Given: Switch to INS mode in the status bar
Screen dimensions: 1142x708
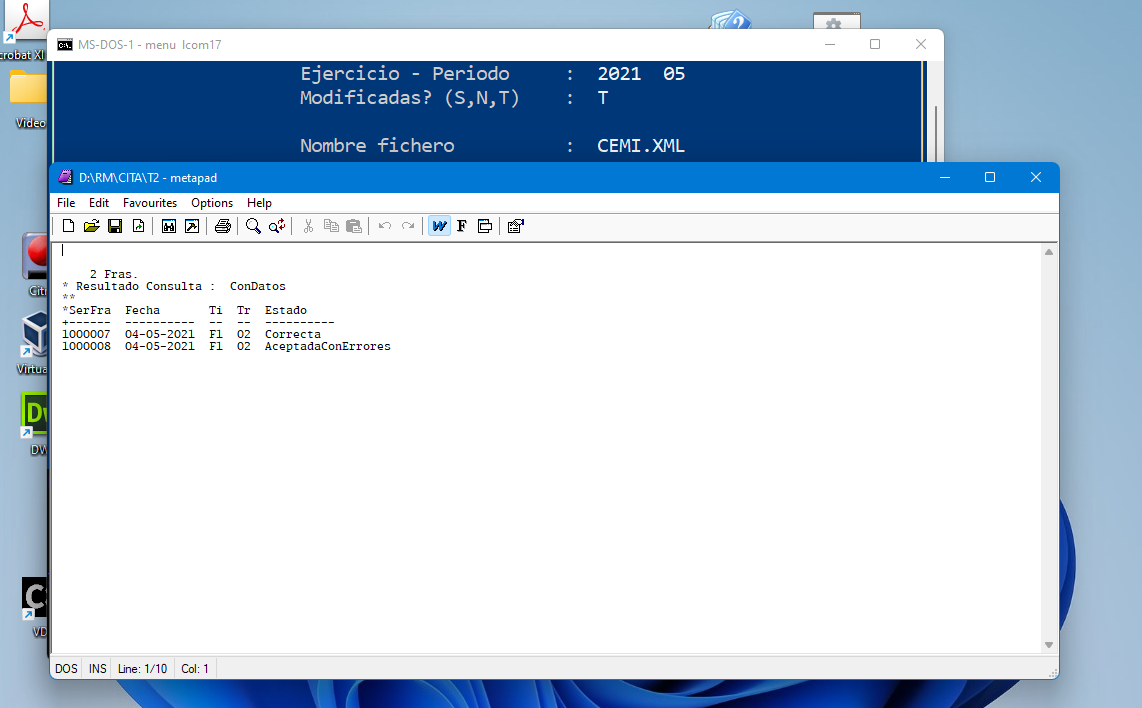Looking at the screenshot, I should point(96,668).
